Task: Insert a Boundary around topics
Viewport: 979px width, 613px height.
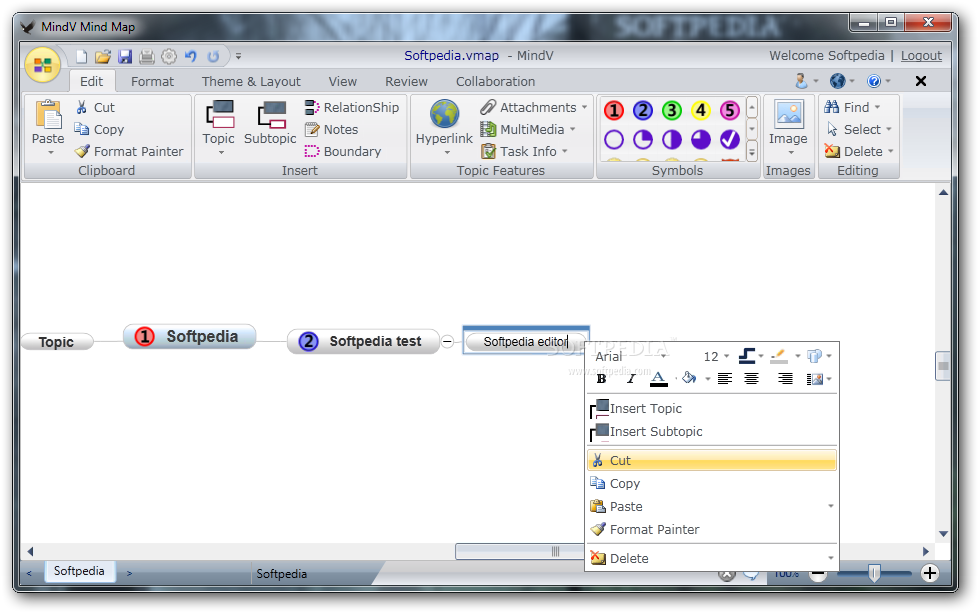Action: point(343,151)
